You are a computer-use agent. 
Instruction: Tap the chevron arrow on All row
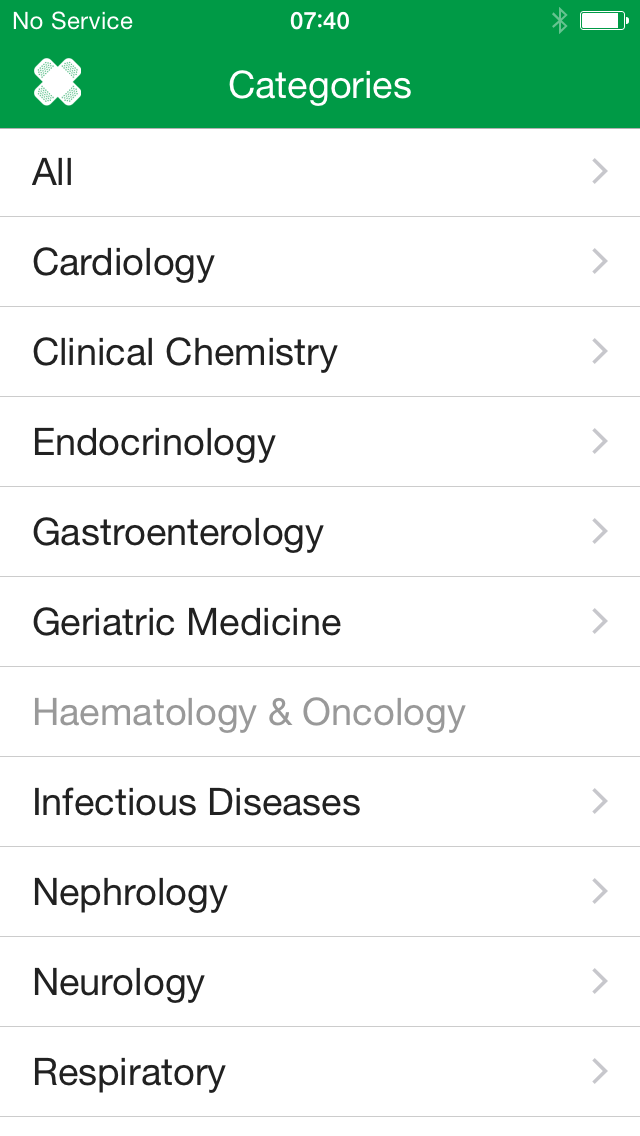pos(600,172)
